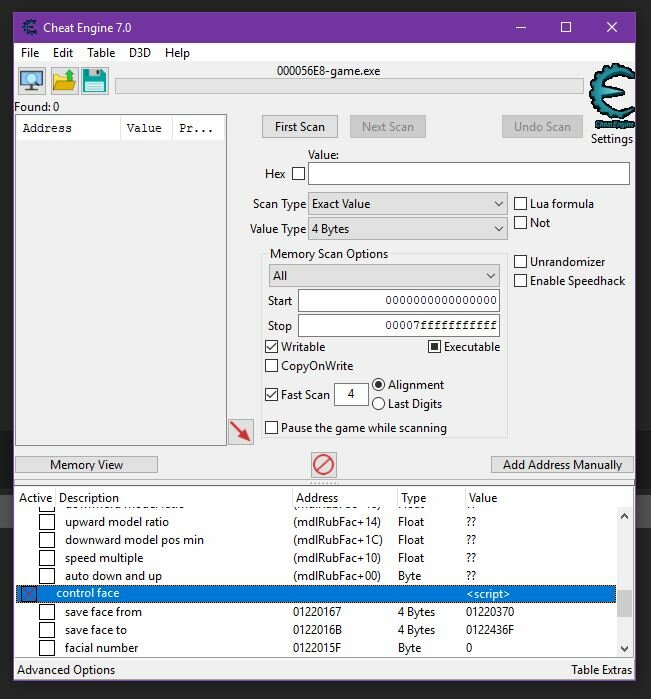
Task: Open the Value Type 4 Bytes dropdown
Action: pos(408,229)
